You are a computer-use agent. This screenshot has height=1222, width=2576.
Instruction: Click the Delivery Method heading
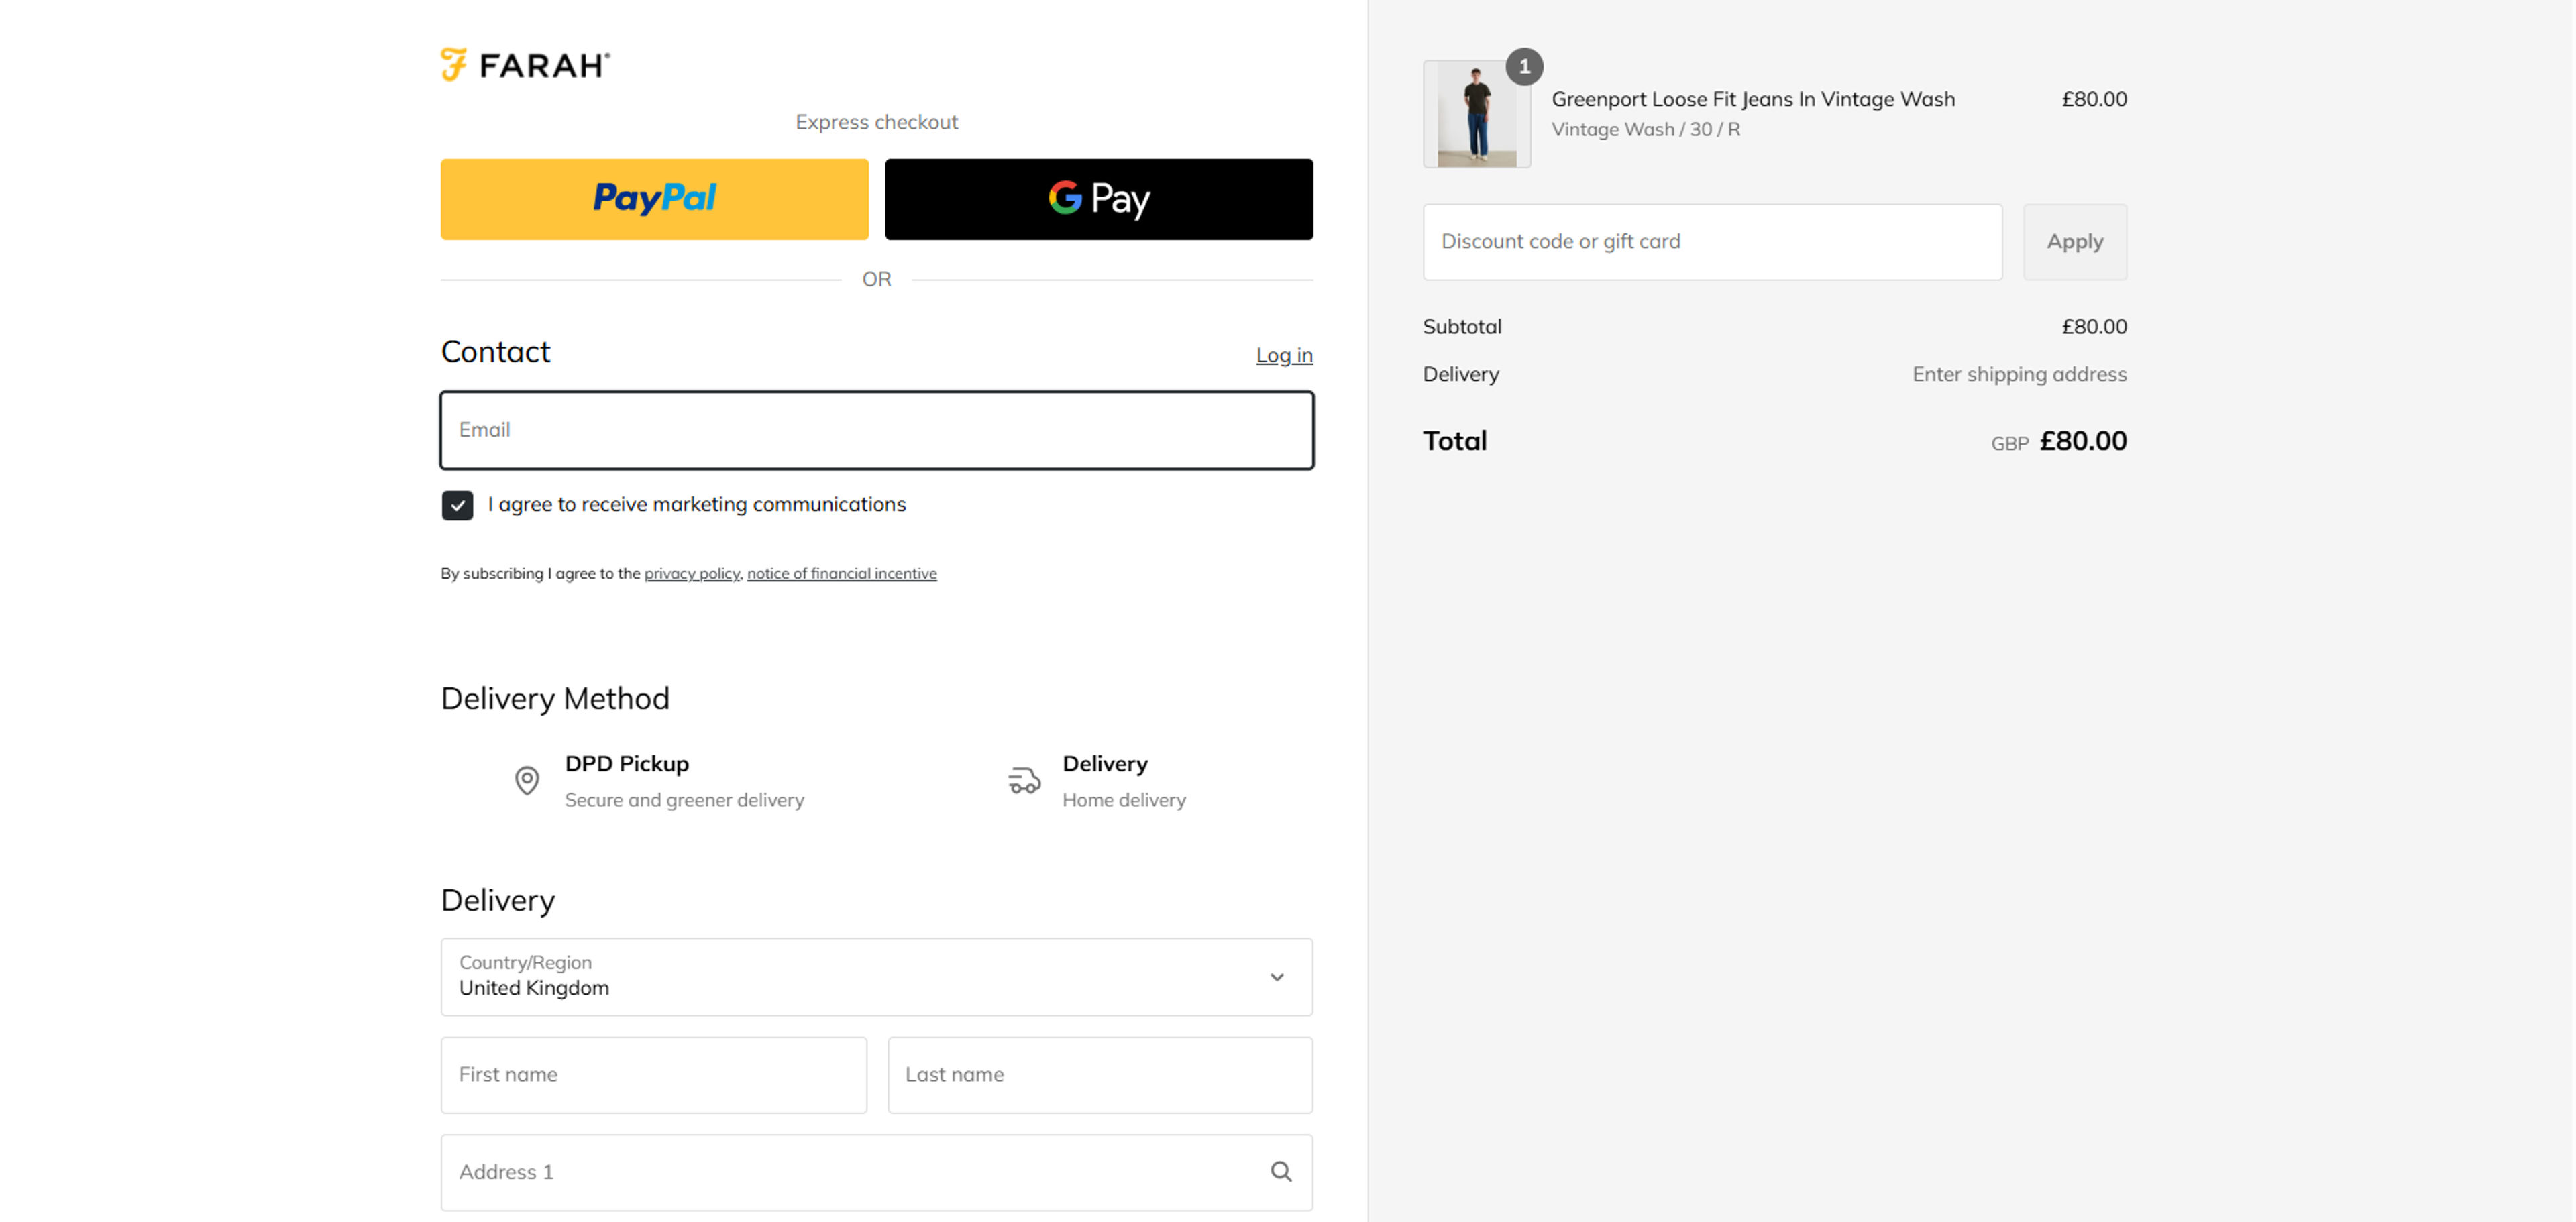click(555, 698)
